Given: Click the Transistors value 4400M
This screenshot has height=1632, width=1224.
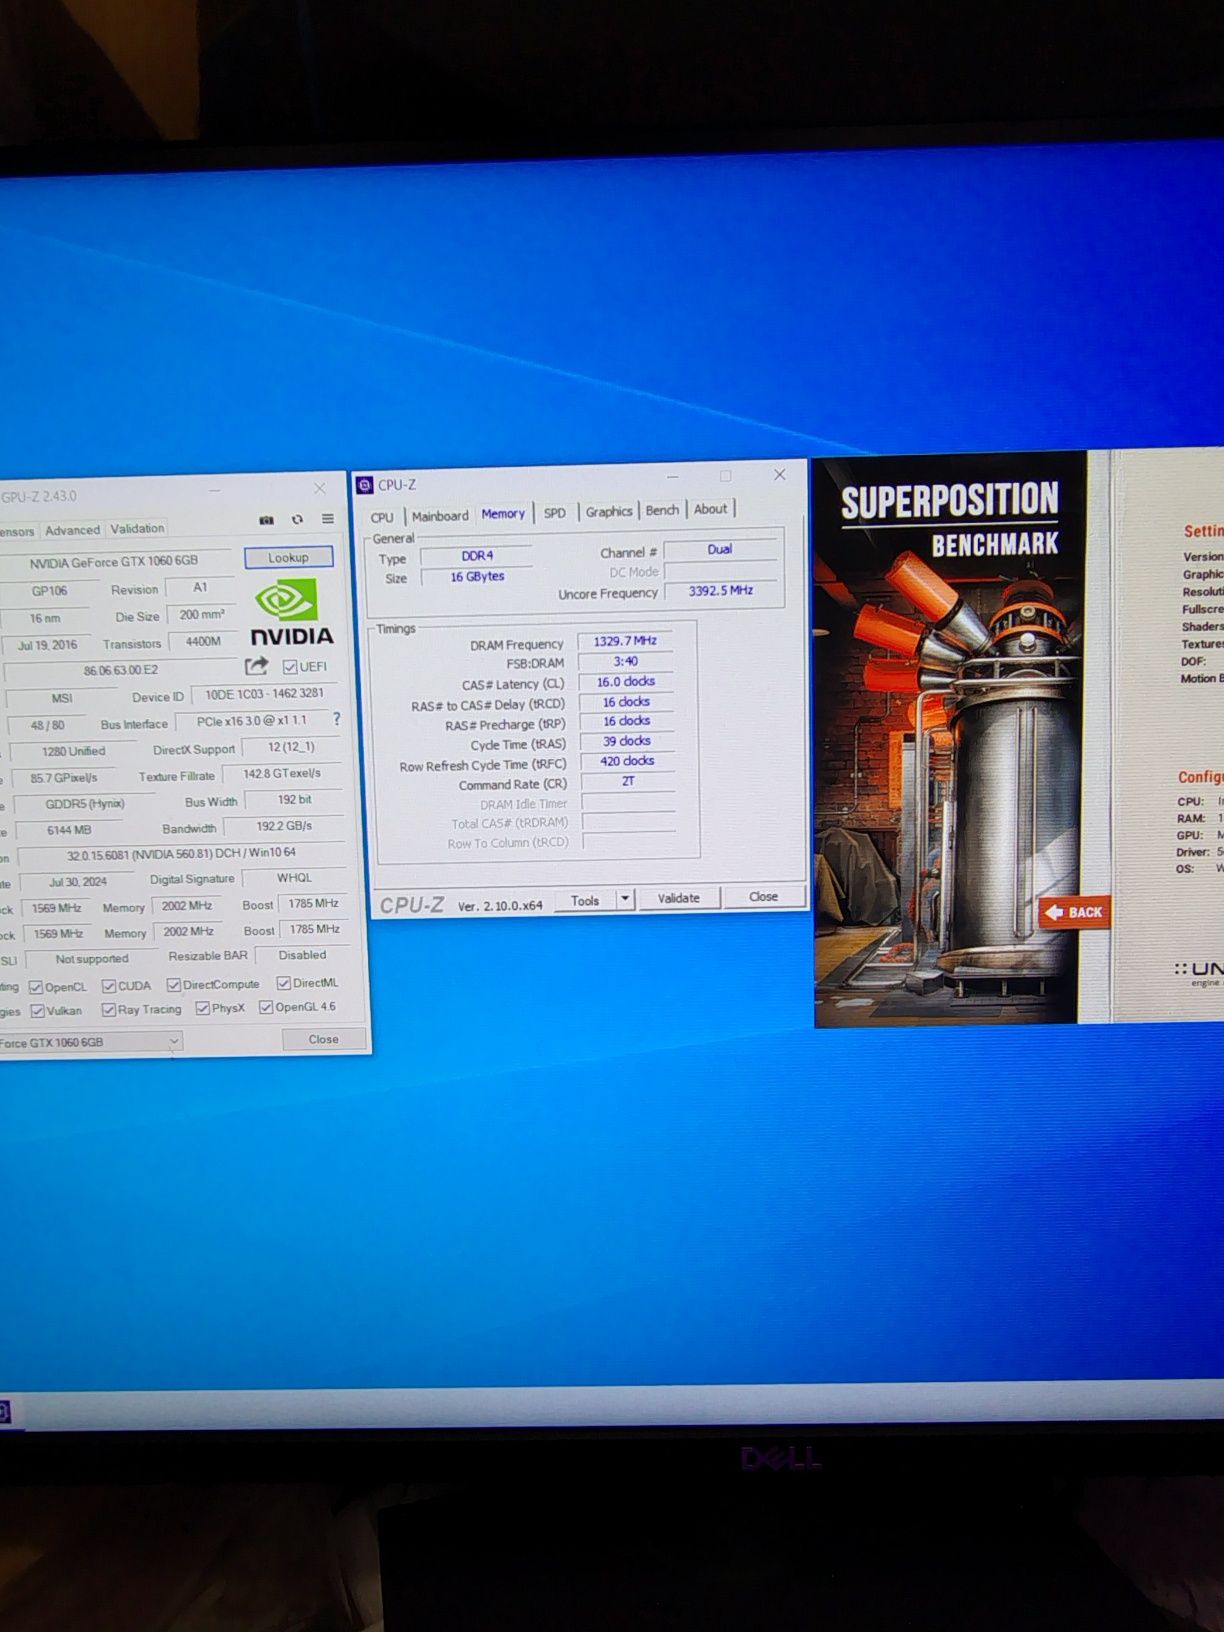Looking at the screenshot, I should (203, 642).
